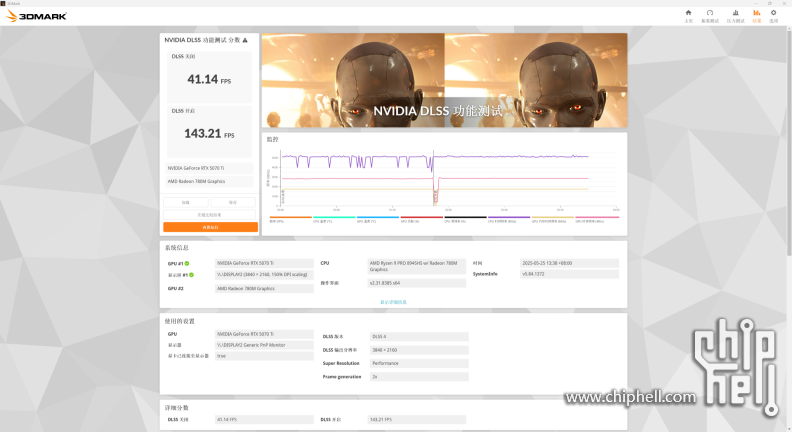Click the AMD Ryzen 9 PRO 8945HS CPU value

[417, 266]
